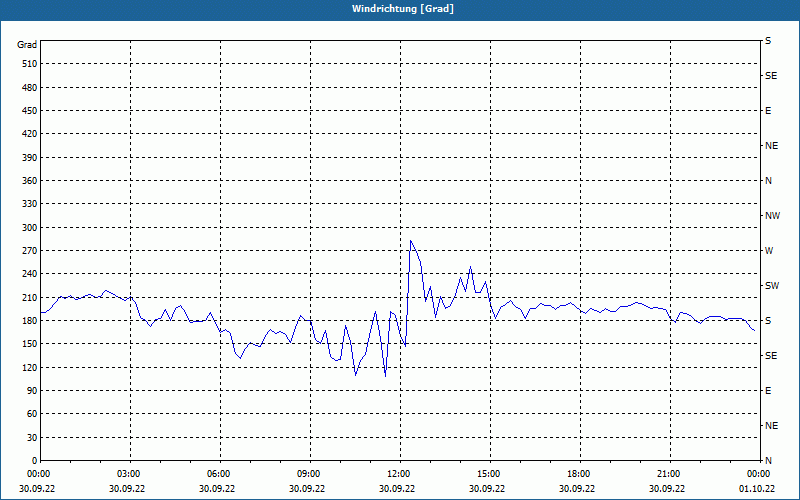Click the 150 degree axis label

30,344
